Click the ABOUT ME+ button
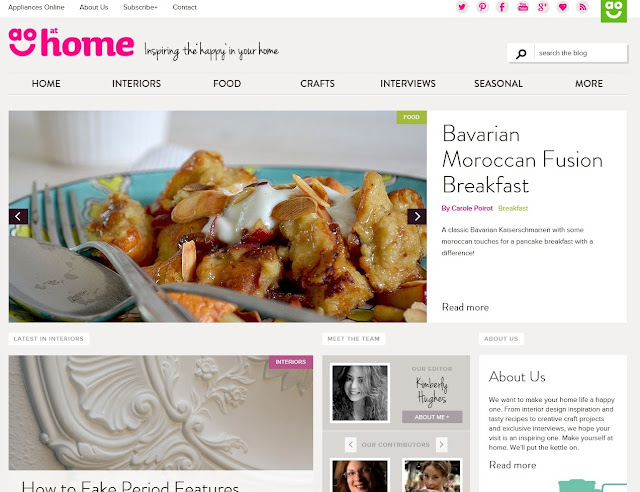The width and height of the screenshot is (640, 492). coord(432,417)
